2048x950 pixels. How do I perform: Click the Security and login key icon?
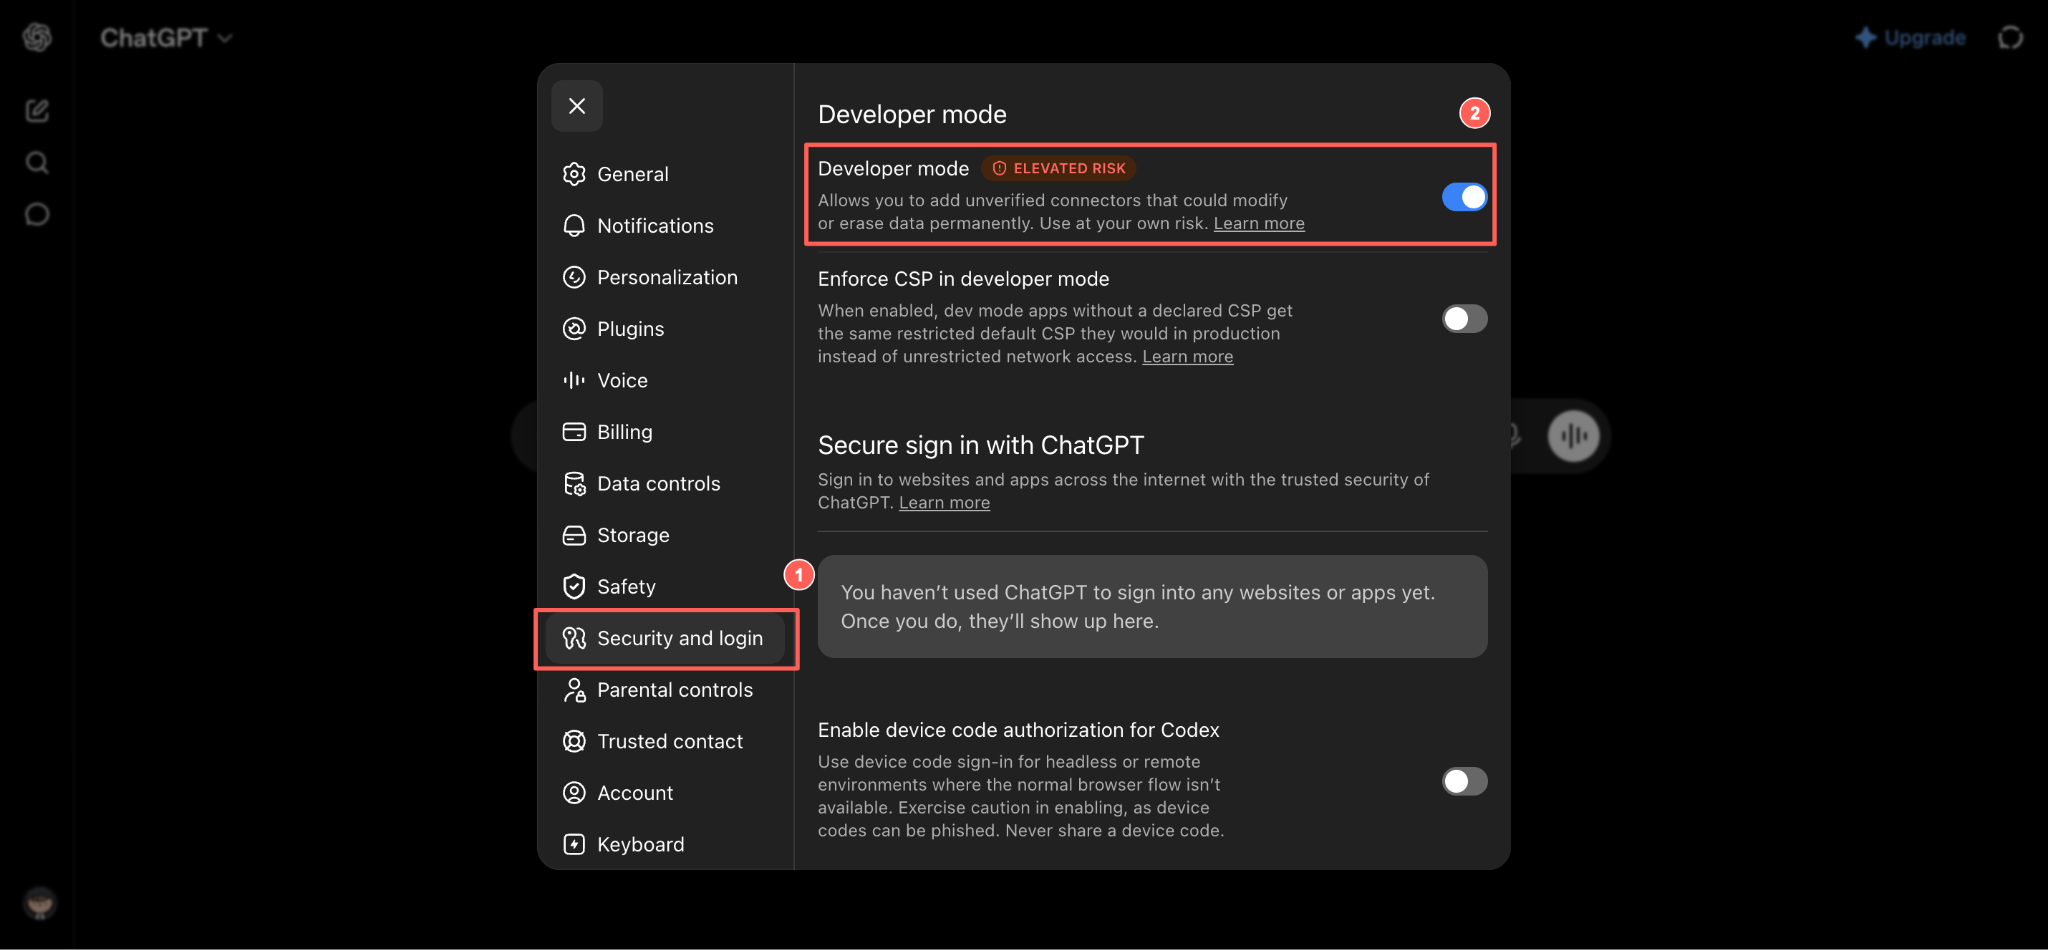coord(574,638)
